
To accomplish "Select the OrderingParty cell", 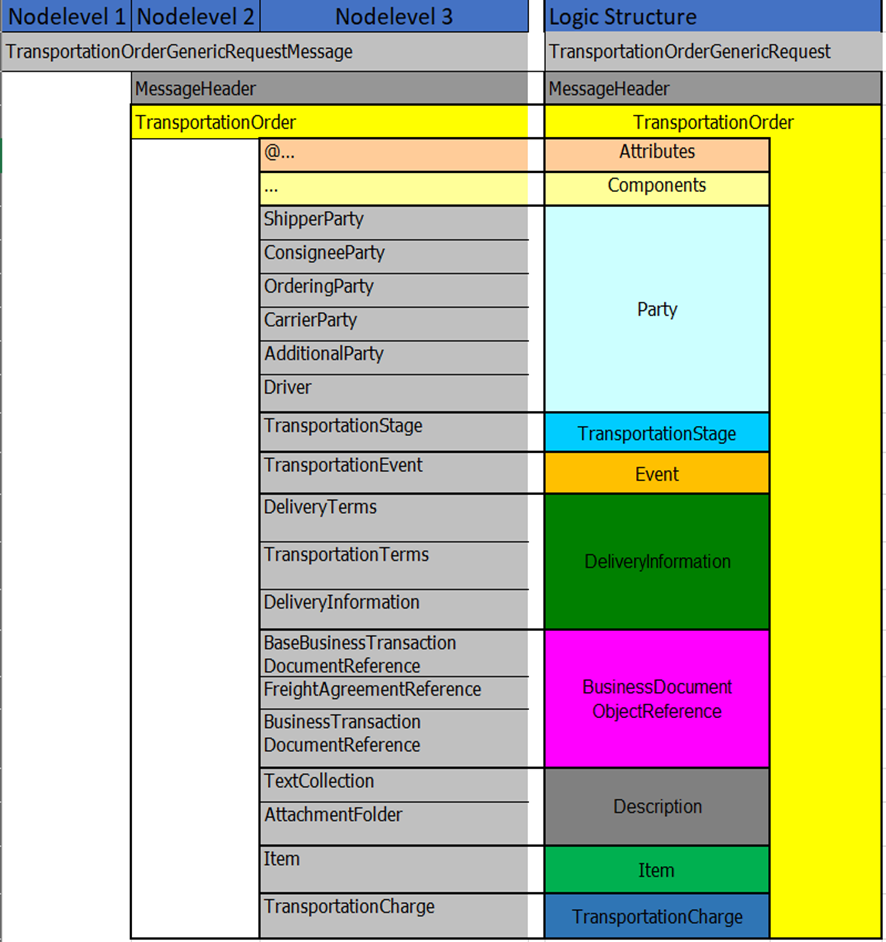I will tap(393, 288).
